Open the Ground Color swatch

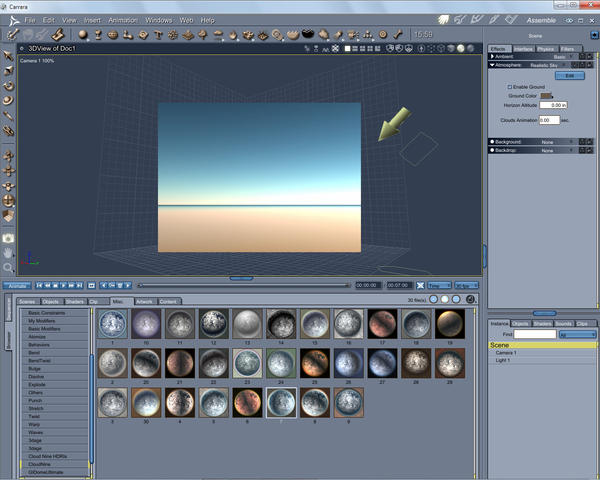point(546,95)
